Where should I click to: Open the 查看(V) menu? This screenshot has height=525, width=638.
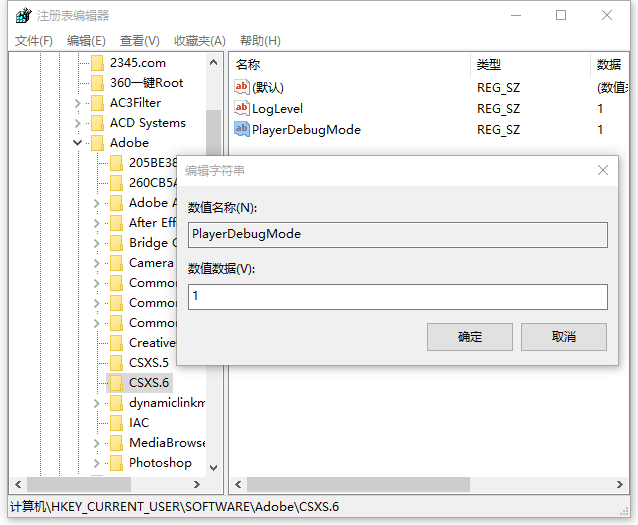point(140,41)
